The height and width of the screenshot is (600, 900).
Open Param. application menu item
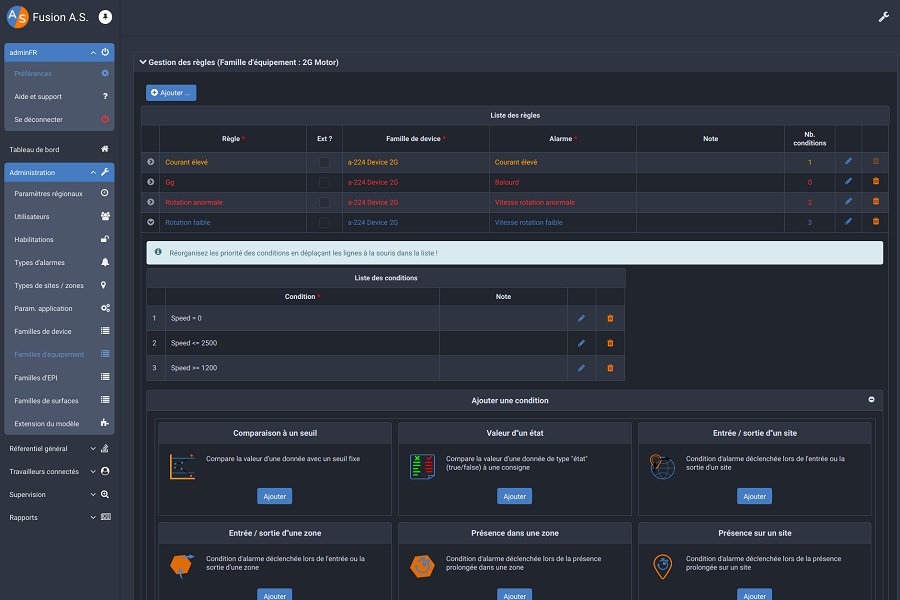(x=59, y=308)
